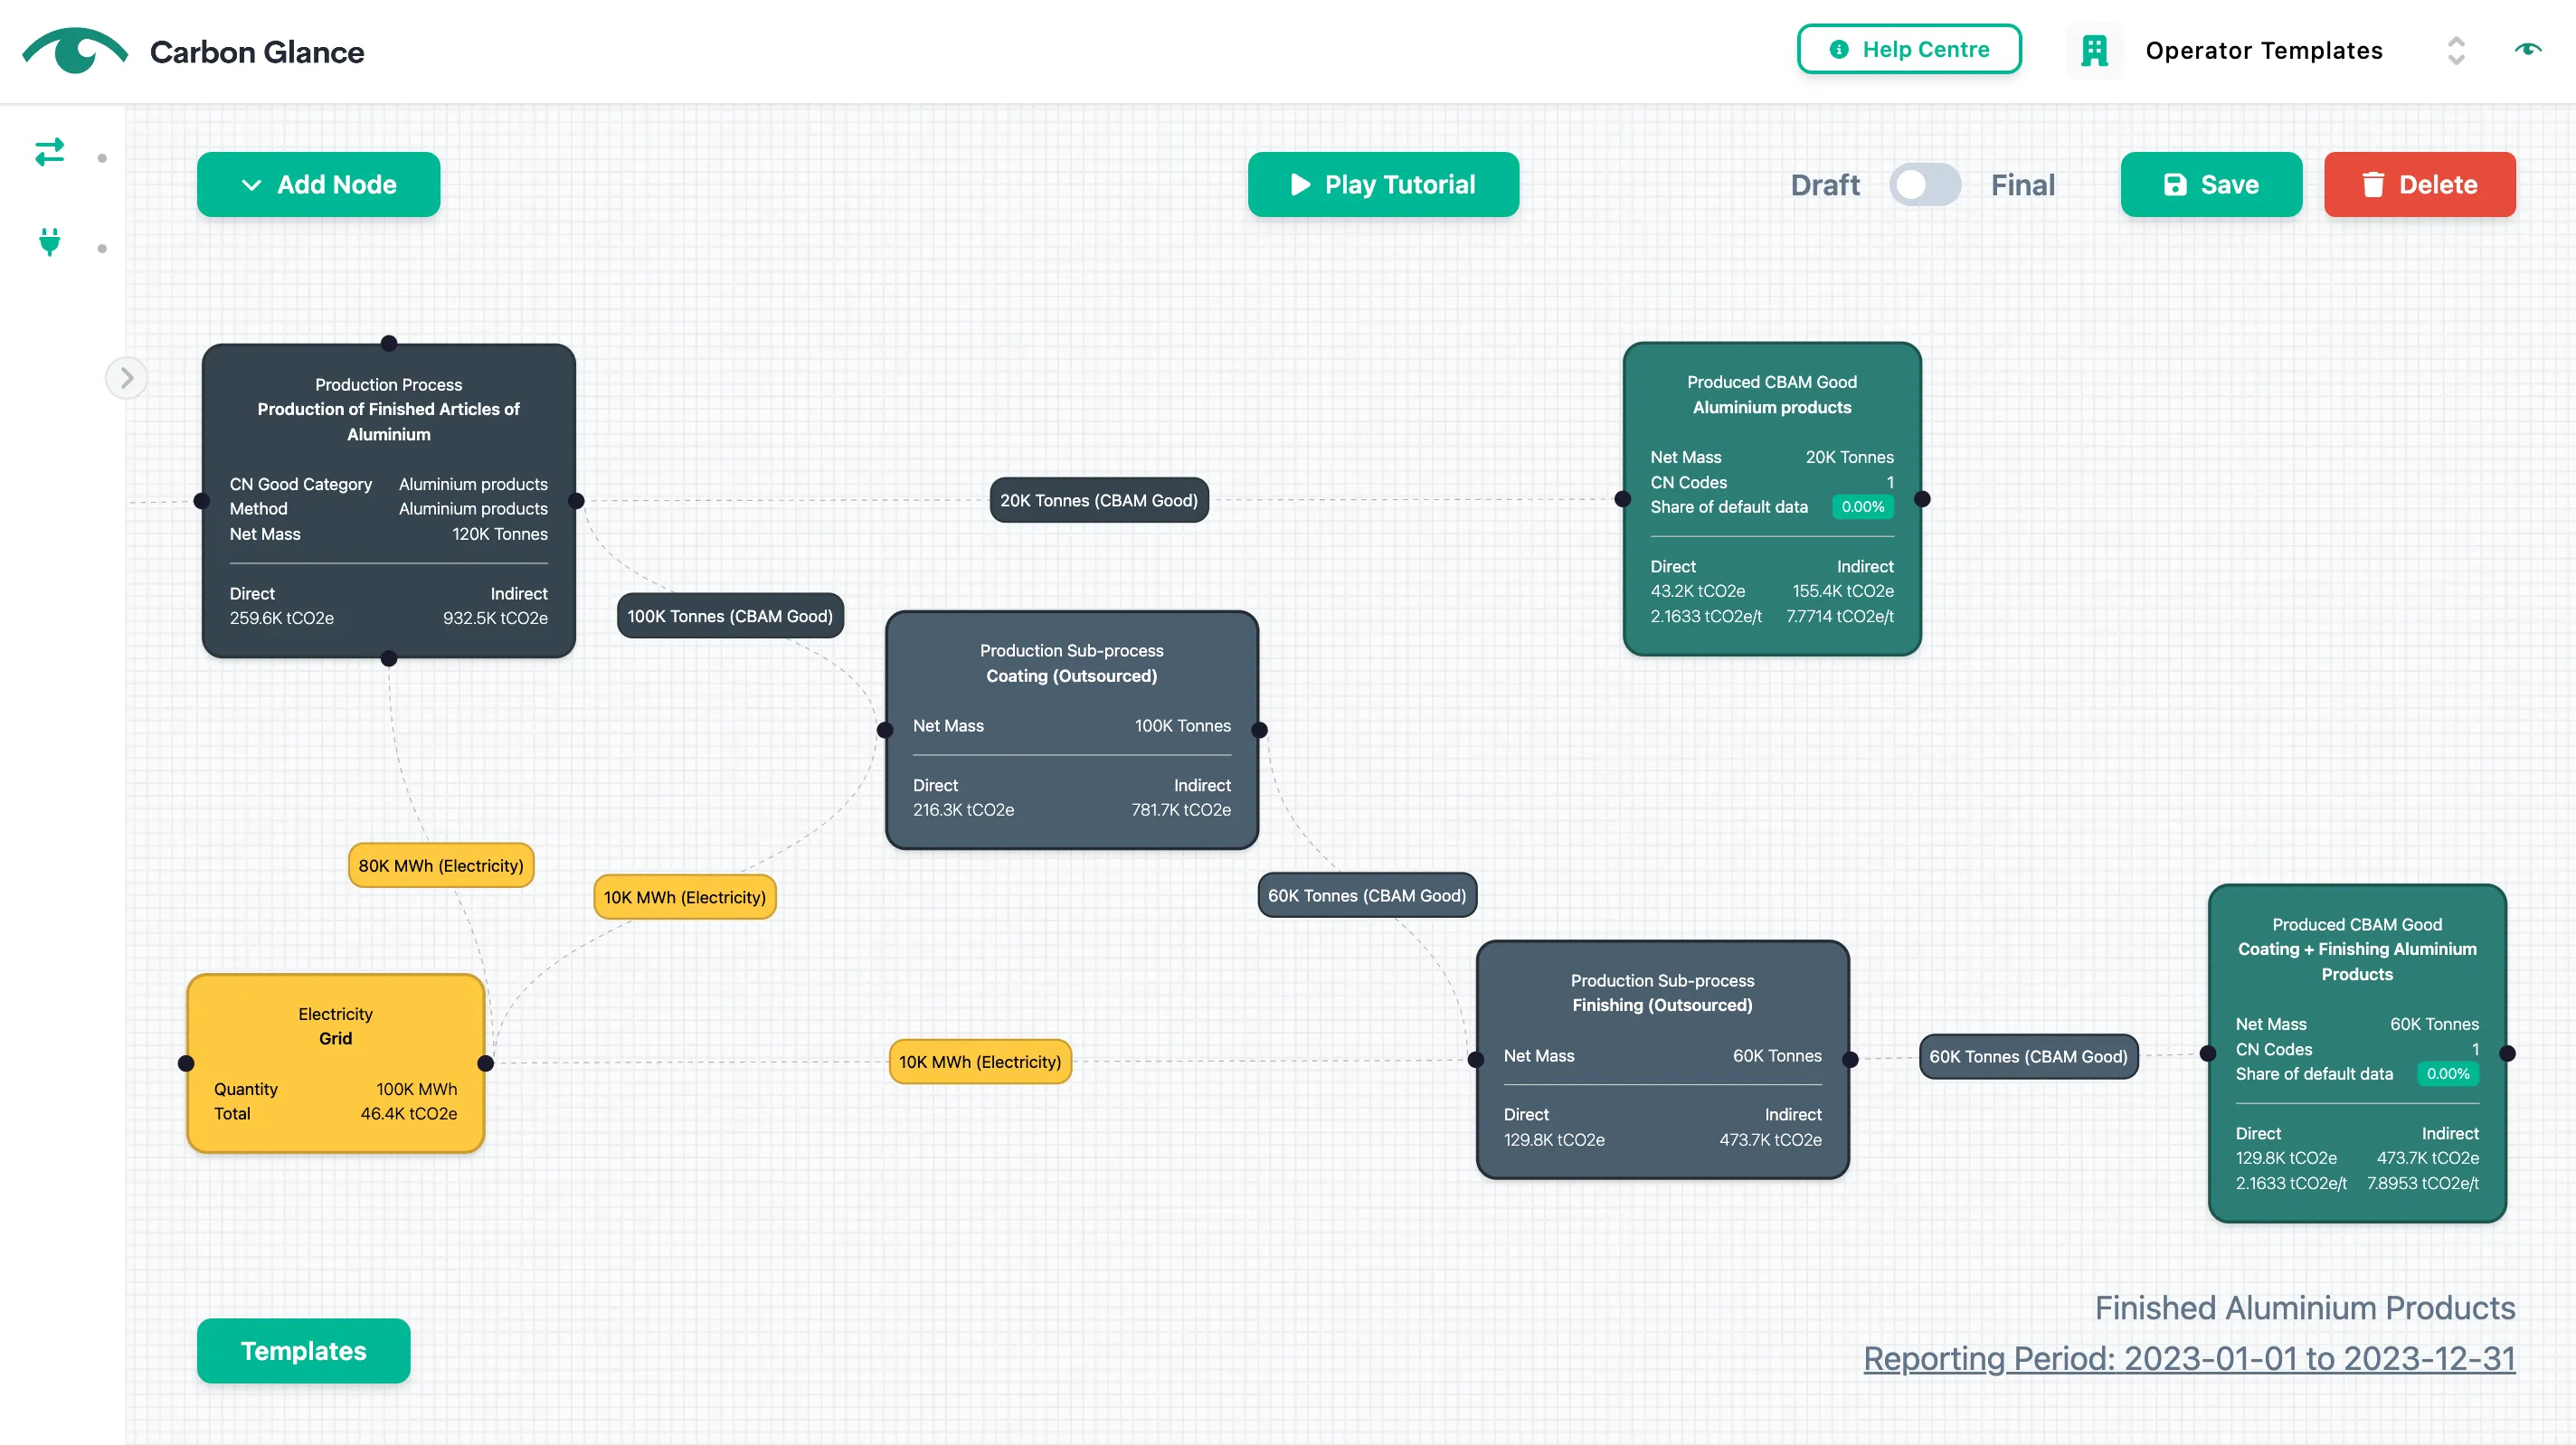The width and height of the screenshot is (2576, 1445).
Task: Select the Coating + Finishing Aluminium Products node
Action: [2356, 1053]
